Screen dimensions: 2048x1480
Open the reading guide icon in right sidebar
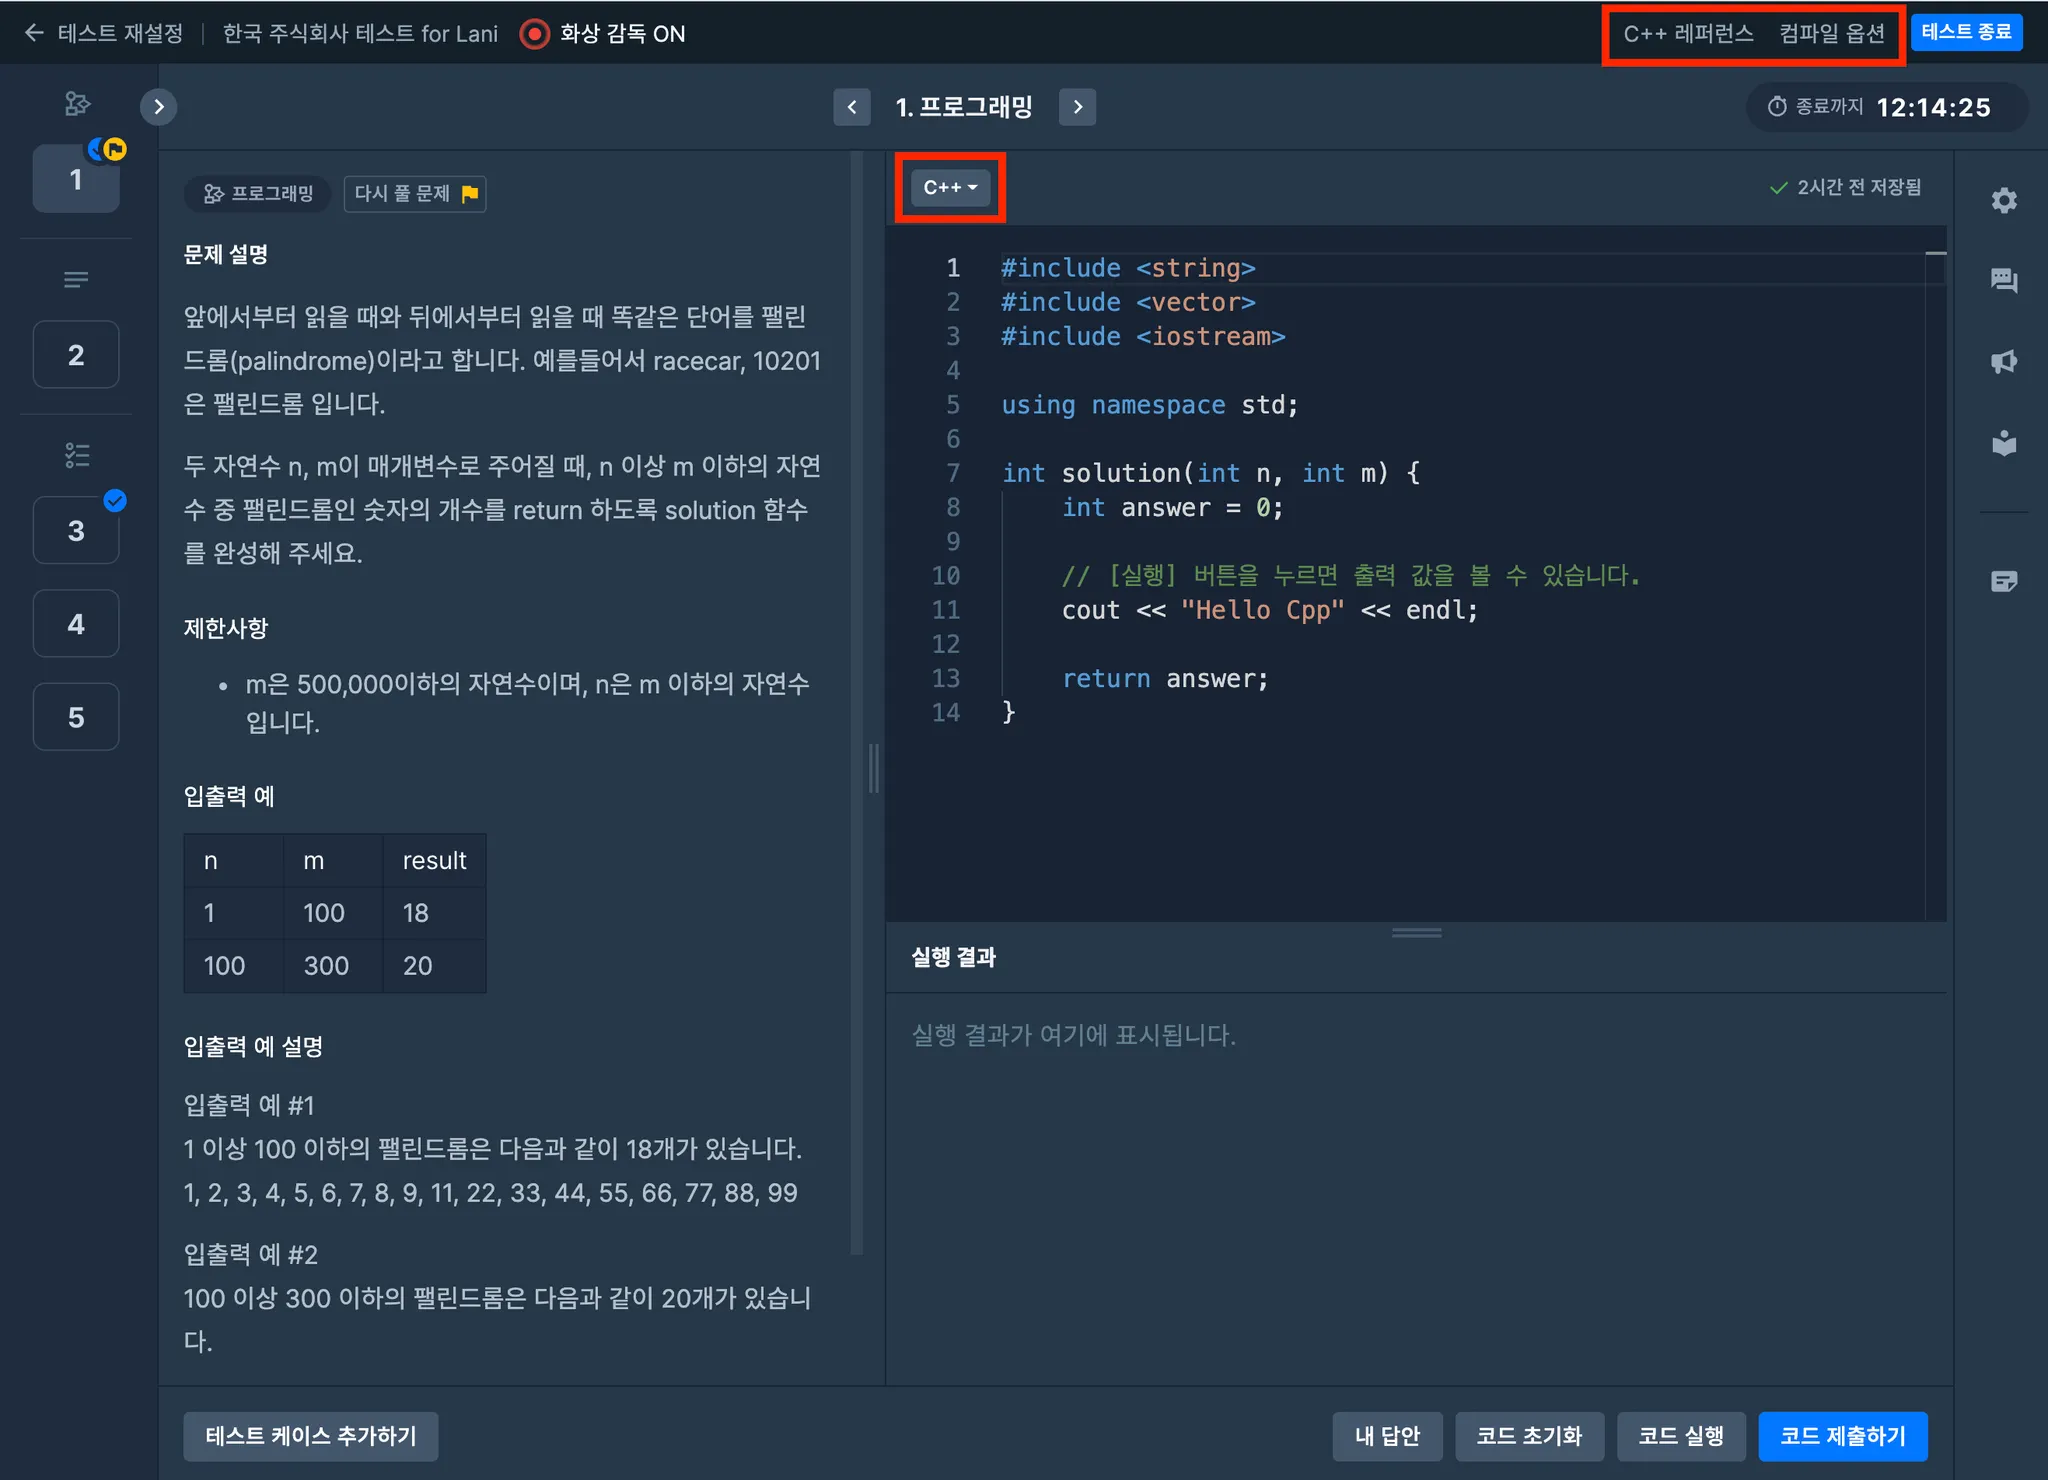(2003, 443)
